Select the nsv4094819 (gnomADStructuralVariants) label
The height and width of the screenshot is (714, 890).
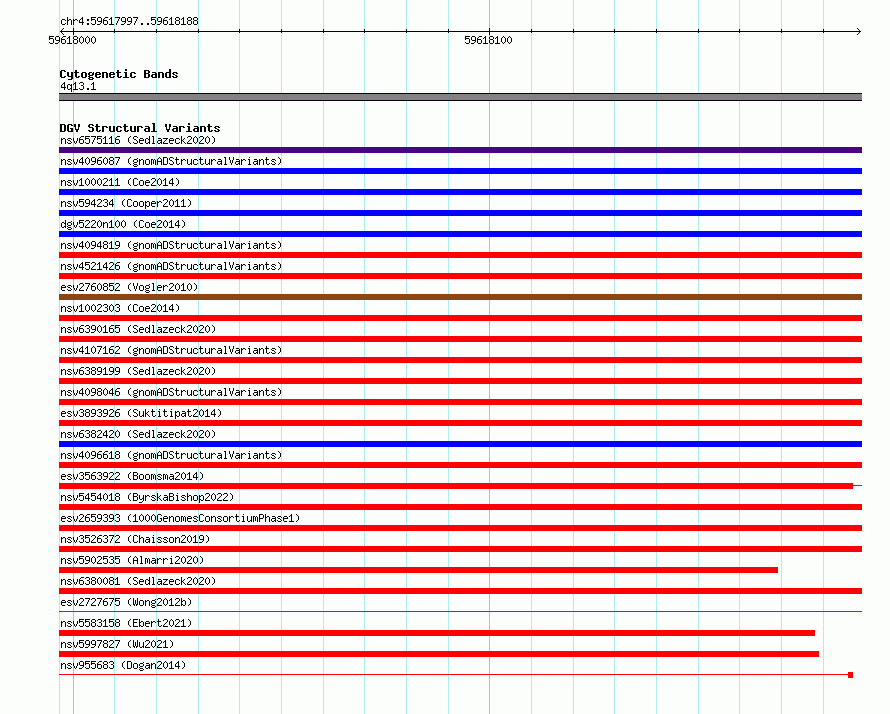[171, 245]
